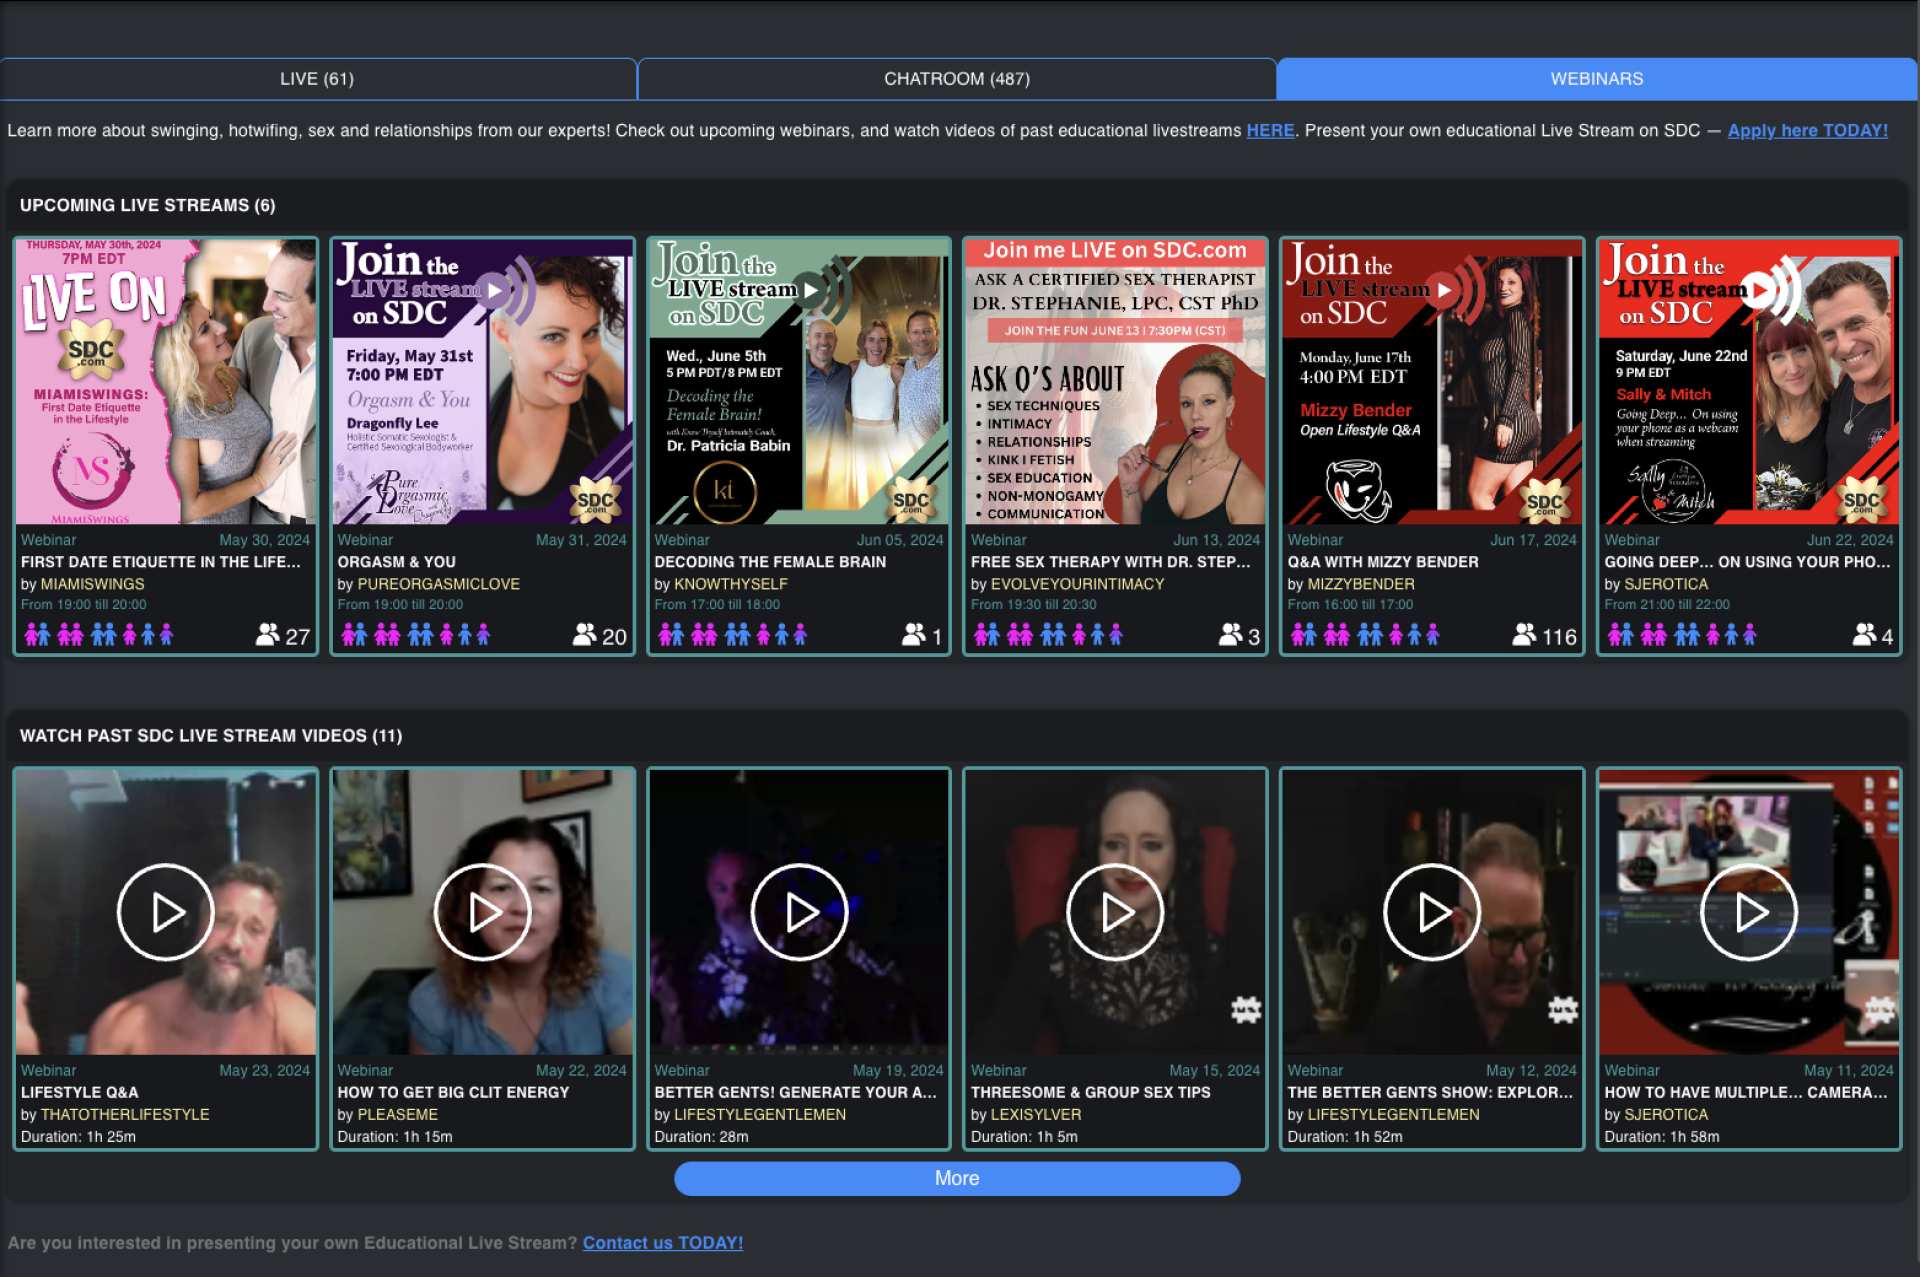Open Decoding the Female Brain poster
Viewport: 1920px width, 1277px height.
point(799,382)
